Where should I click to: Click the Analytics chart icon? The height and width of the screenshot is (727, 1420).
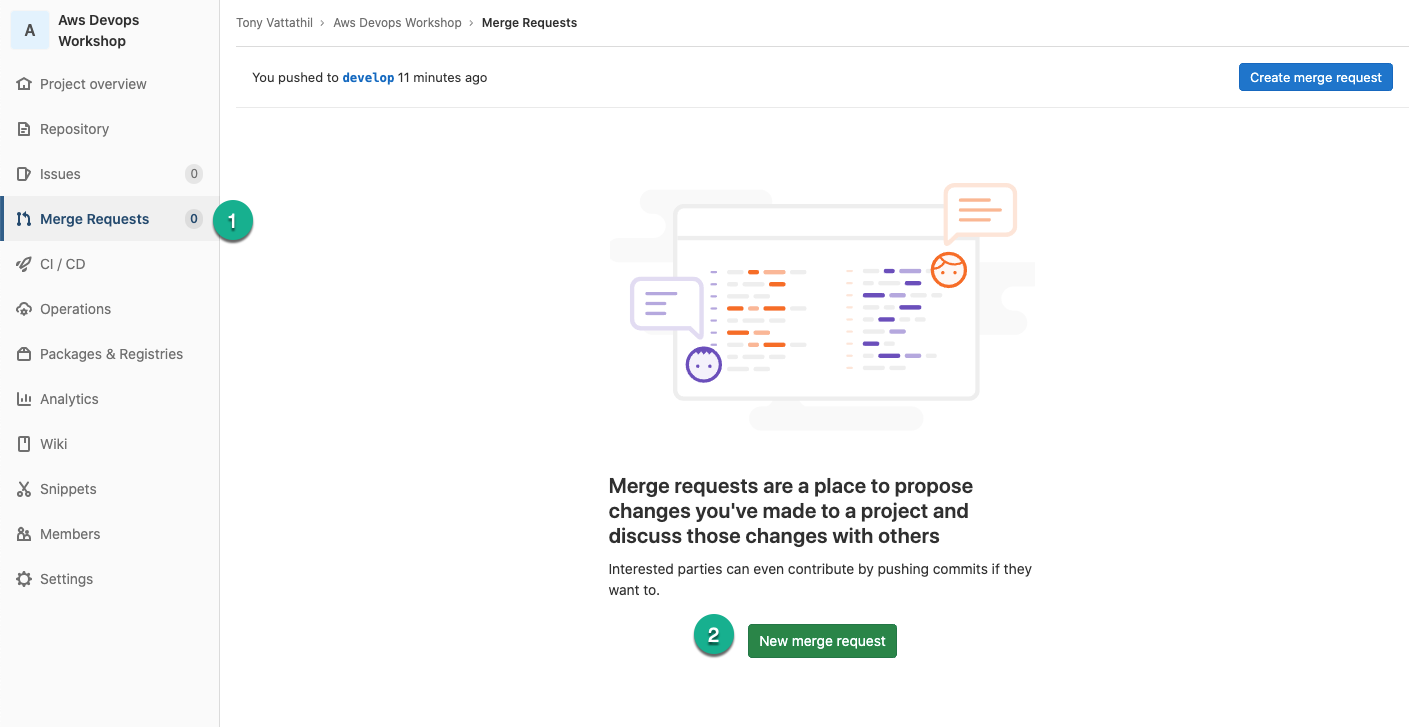tap(25, 399)
